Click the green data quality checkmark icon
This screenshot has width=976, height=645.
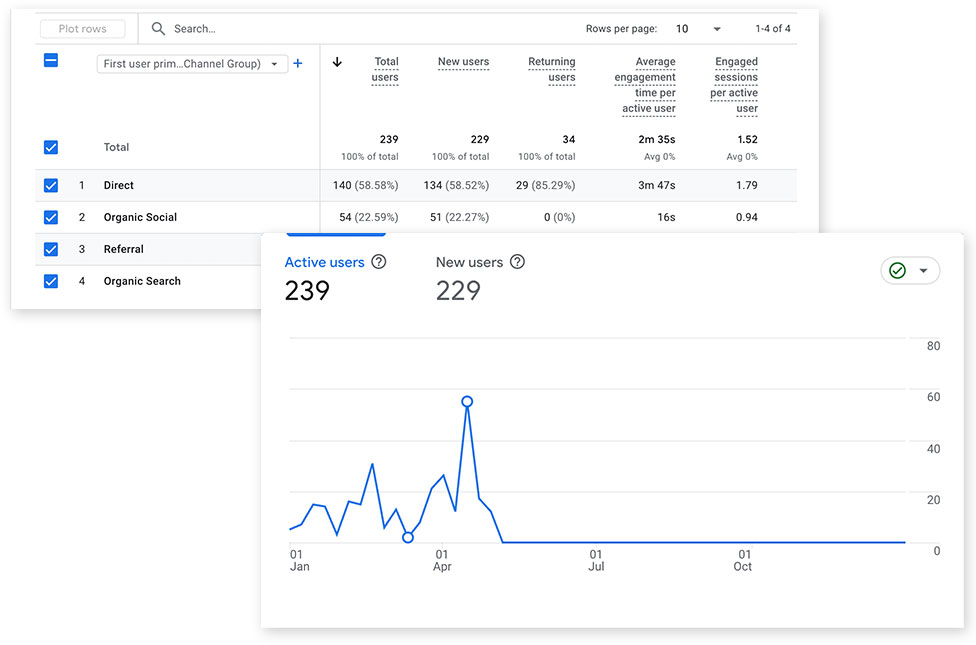[x=899, y=270]
